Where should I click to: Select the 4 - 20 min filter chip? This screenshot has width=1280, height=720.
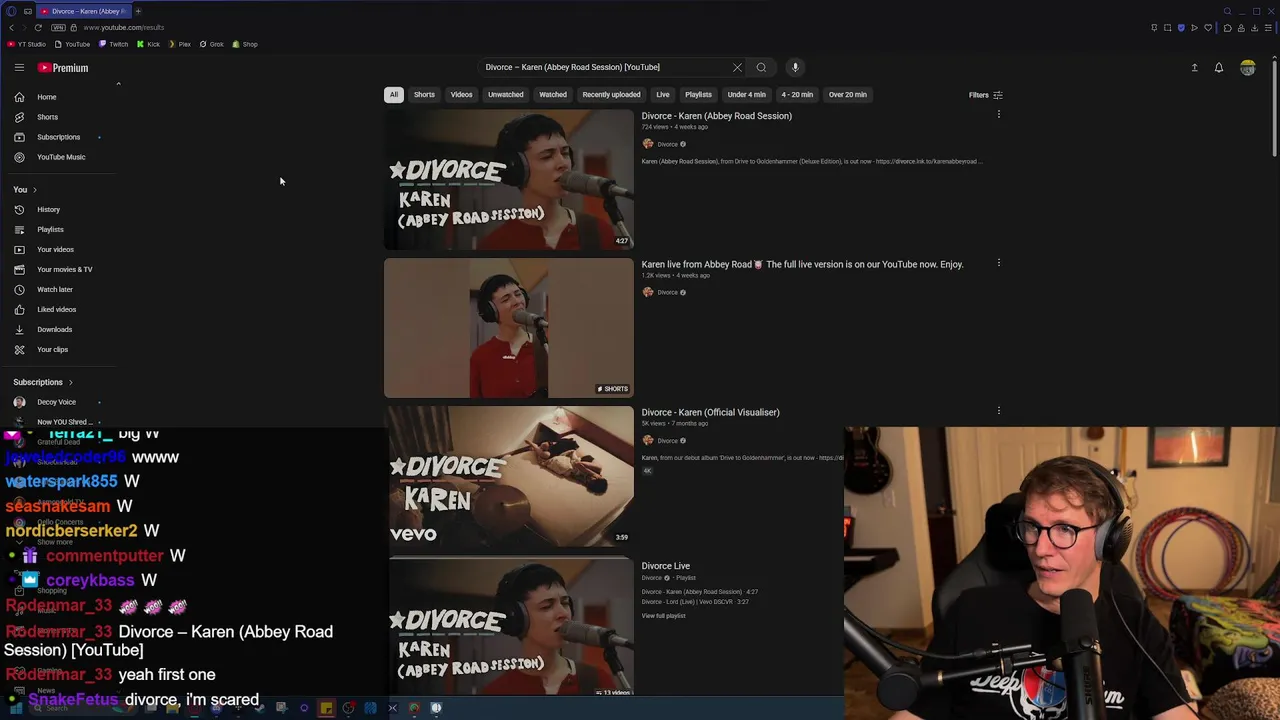pyautogui.click(x=797, y=95)
